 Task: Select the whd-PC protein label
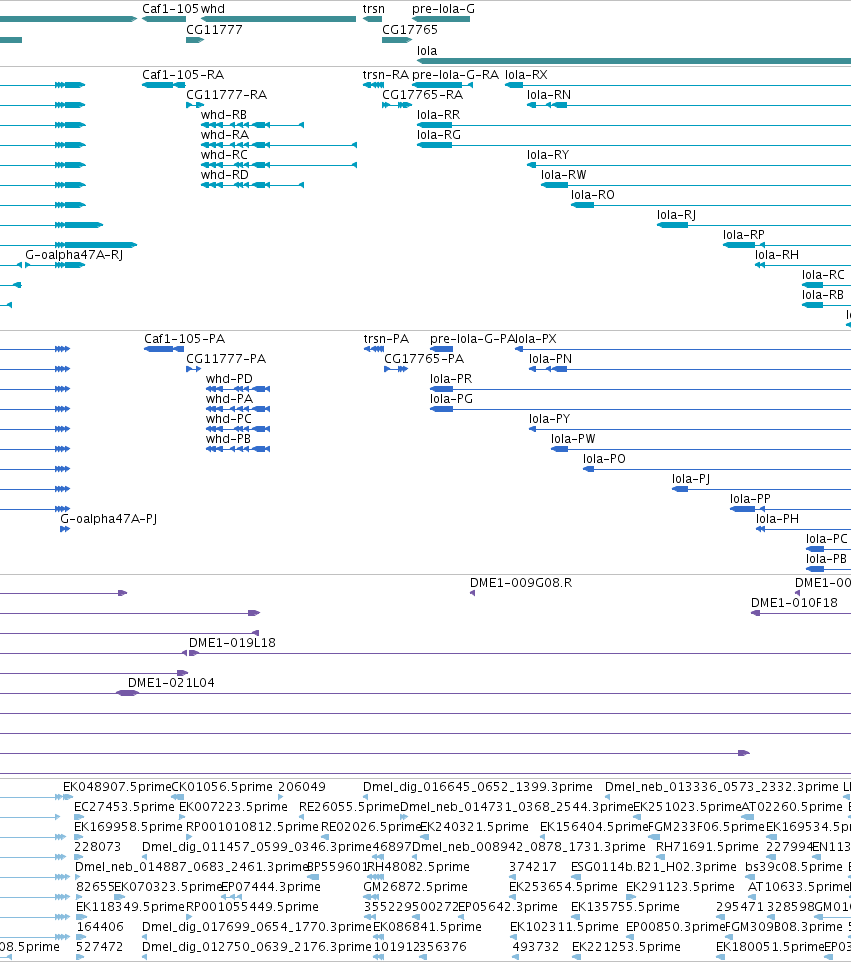(228, 418)
